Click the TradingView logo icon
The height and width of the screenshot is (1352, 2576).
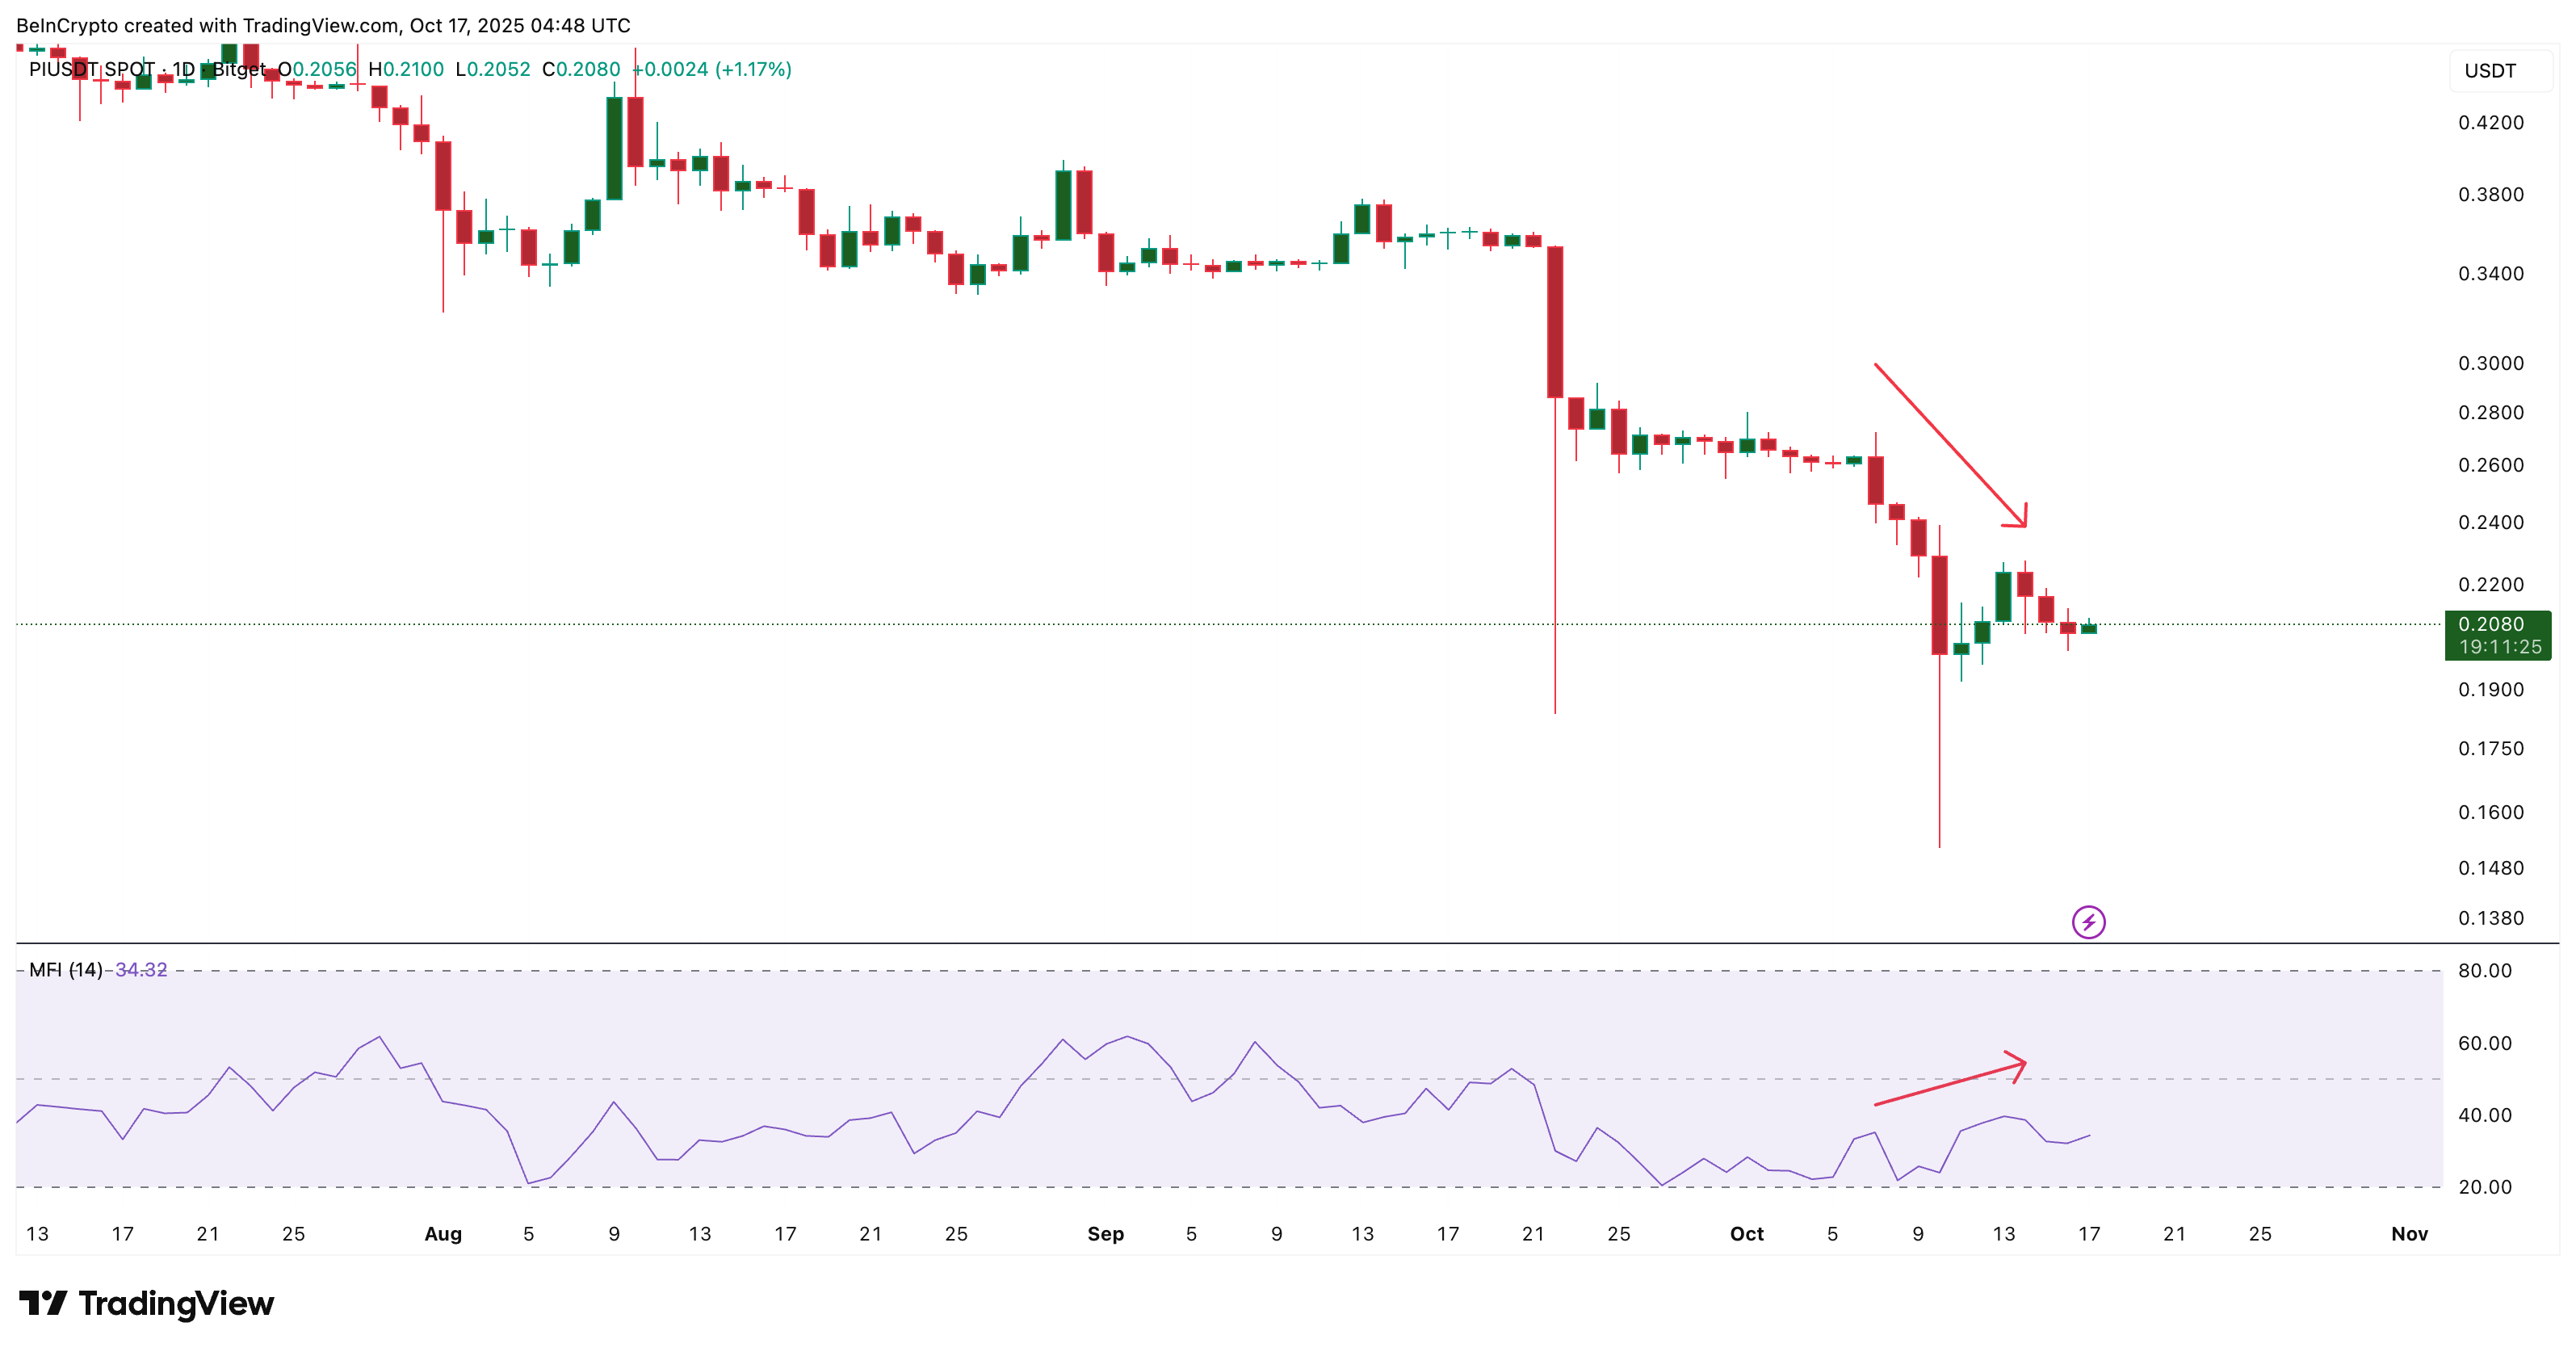coord(42,1303)
